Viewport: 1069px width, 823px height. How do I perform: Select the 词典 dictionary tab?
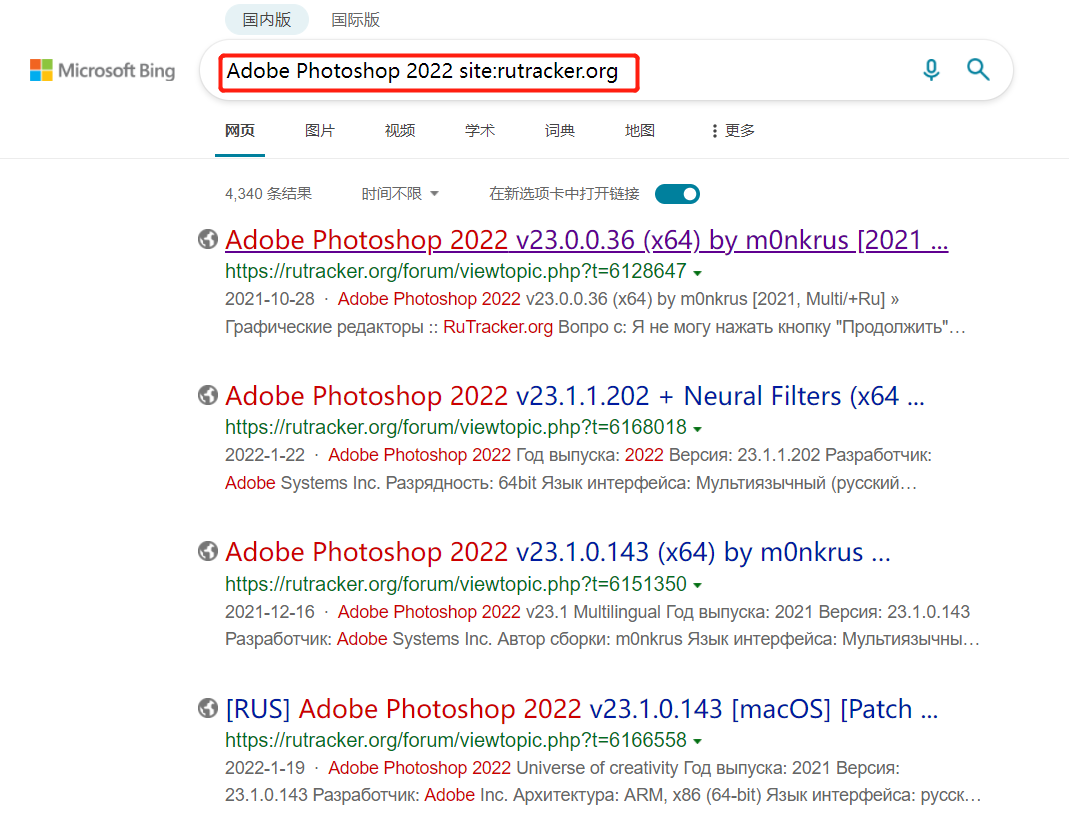click(560, 130)
